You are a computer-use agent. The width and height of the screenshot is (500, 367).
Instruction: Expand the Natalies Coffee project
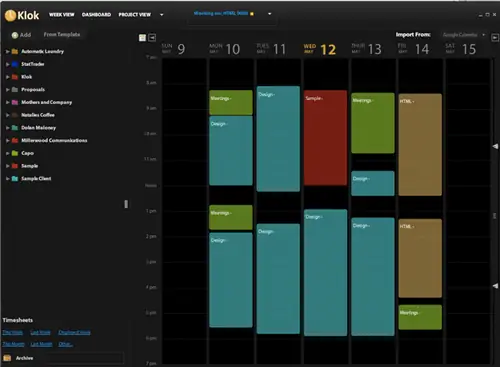(x=7, y=115)
